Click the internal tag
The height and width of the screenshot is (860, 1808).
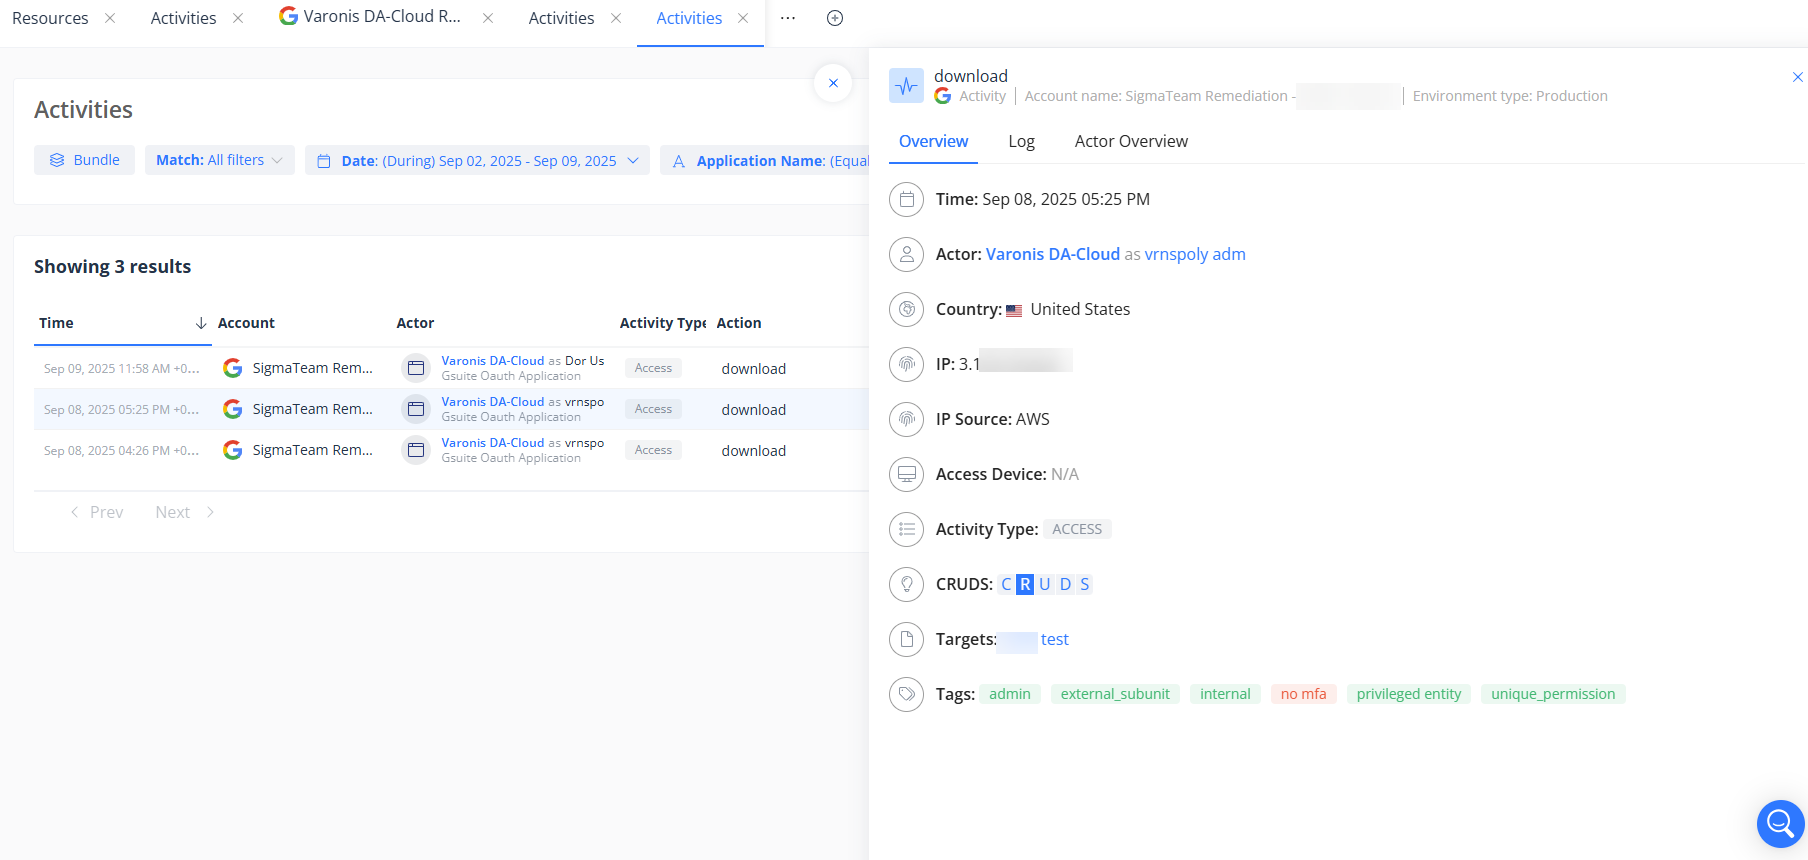tap(1225, 694)
